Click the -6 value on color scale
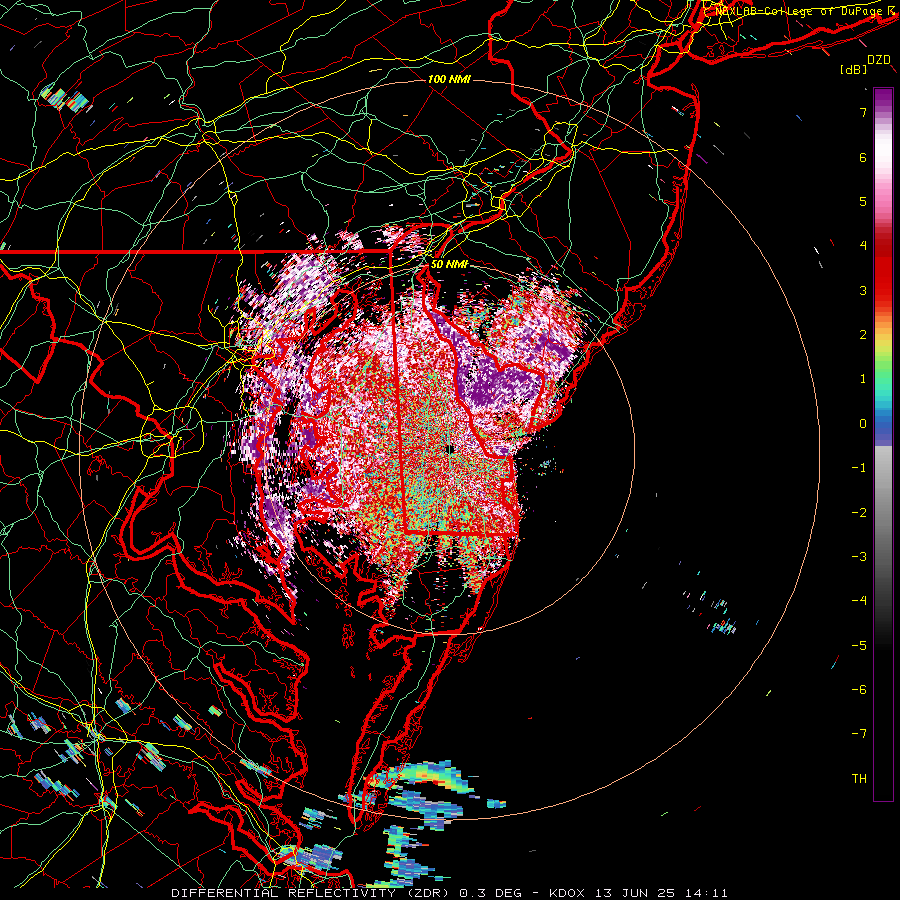900x900 pixels. click(x=859, y=689)
